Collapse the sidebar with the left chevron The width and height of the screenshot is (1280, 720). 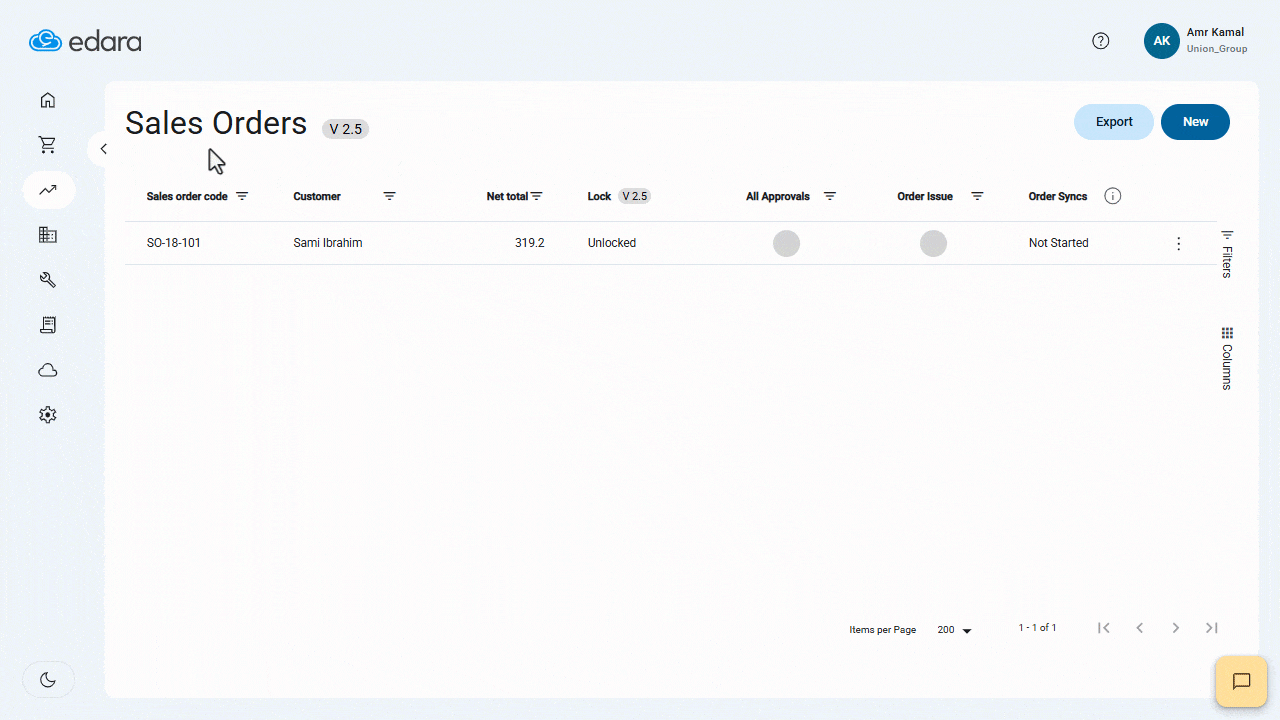click(103, 148)
